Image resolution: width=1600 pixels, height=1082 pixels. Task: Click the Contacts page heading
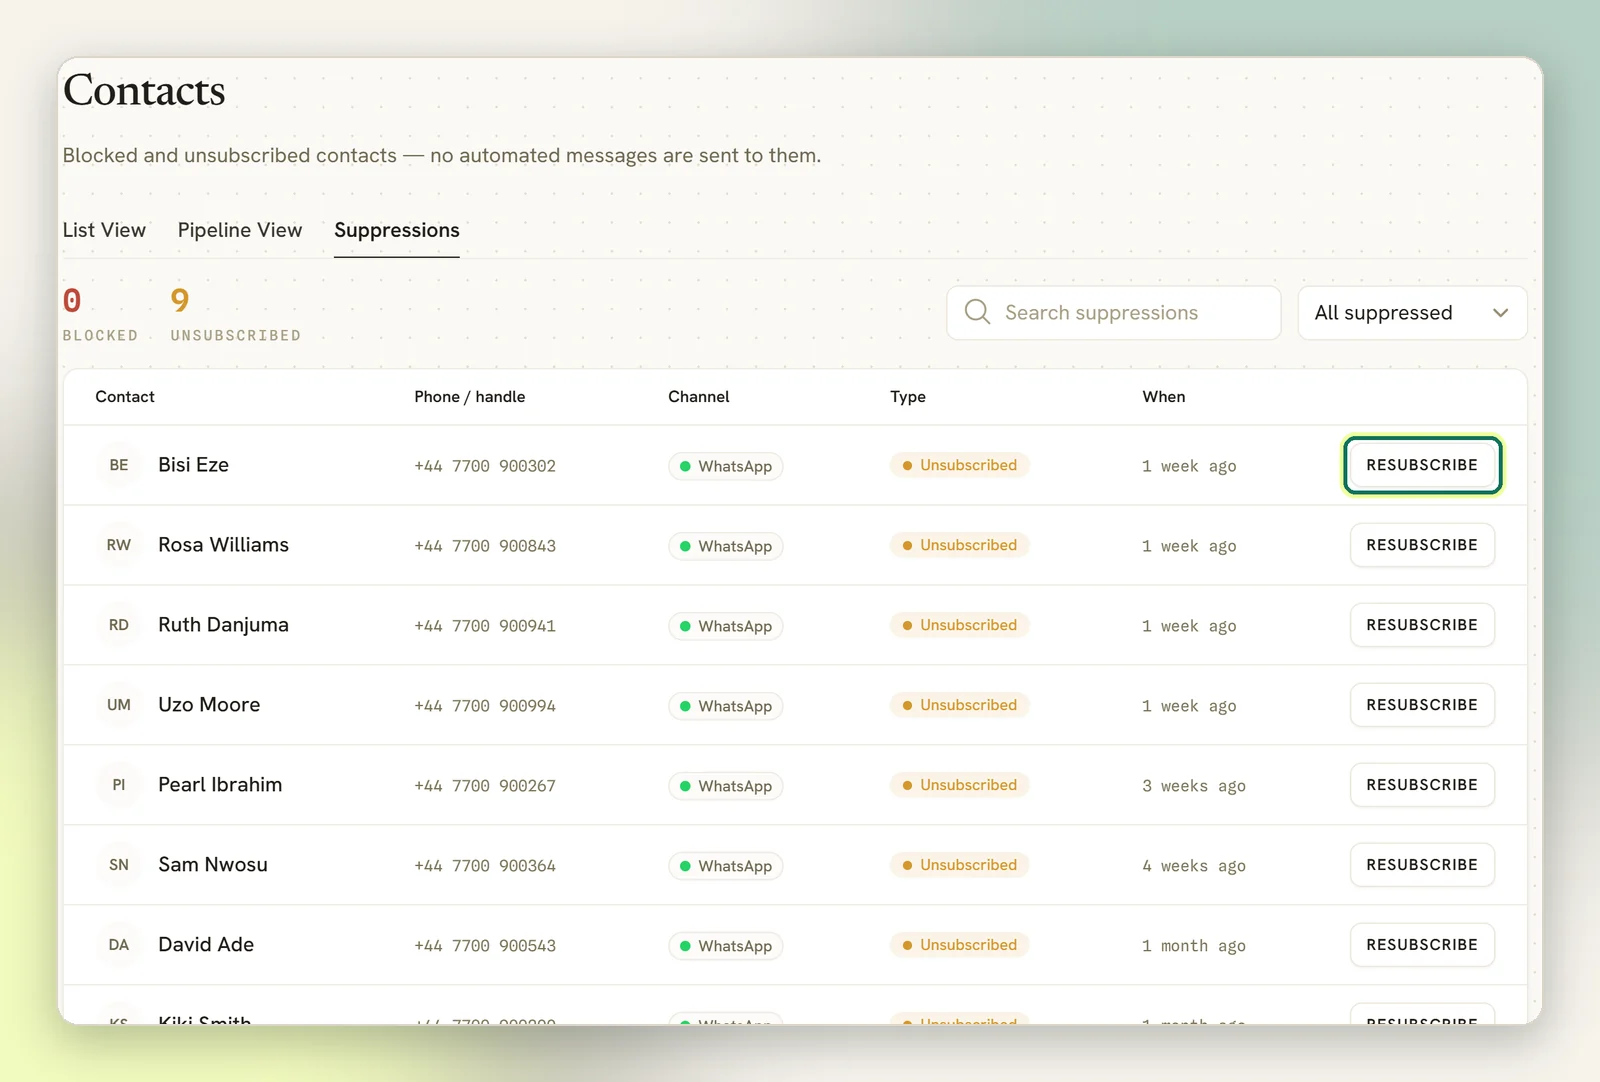point(145,90)
